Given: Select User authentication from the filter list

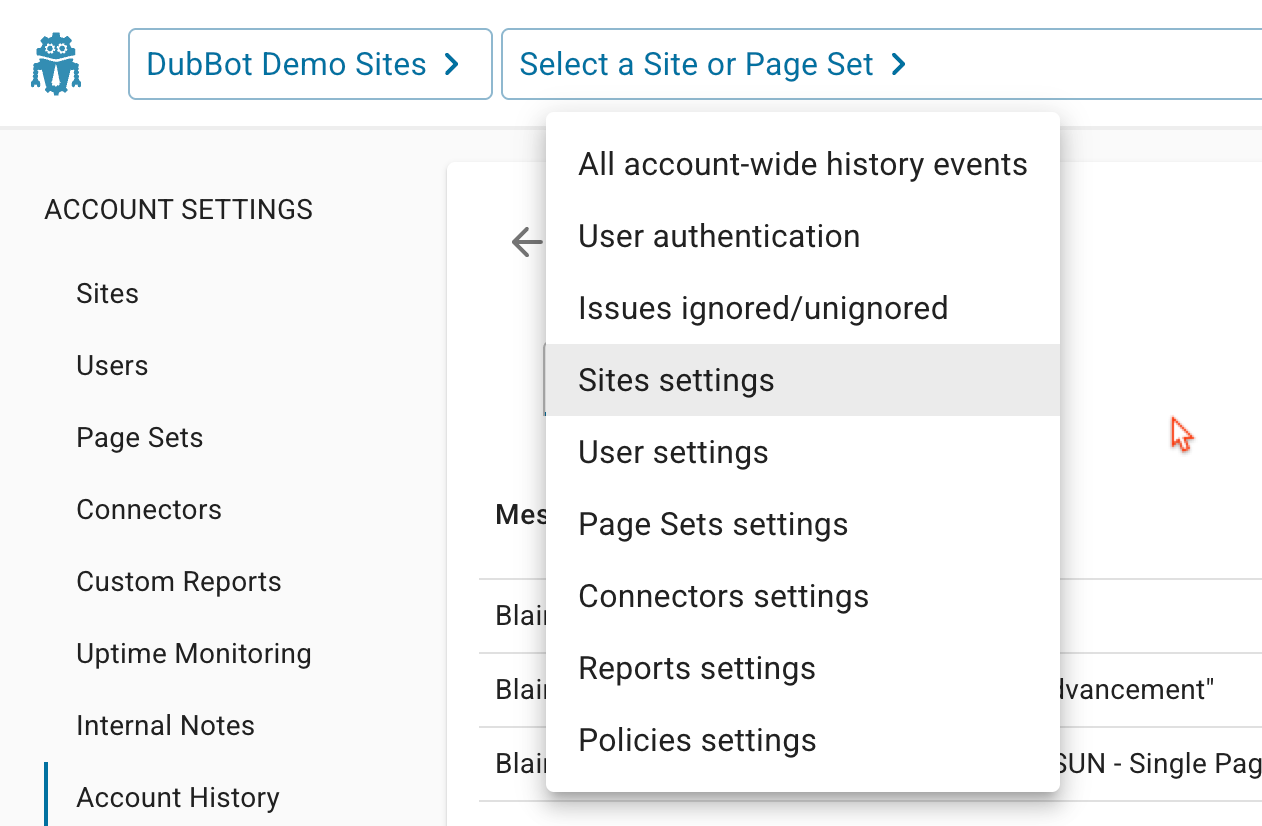Looking at the screenshot, I should pos(719,236).
